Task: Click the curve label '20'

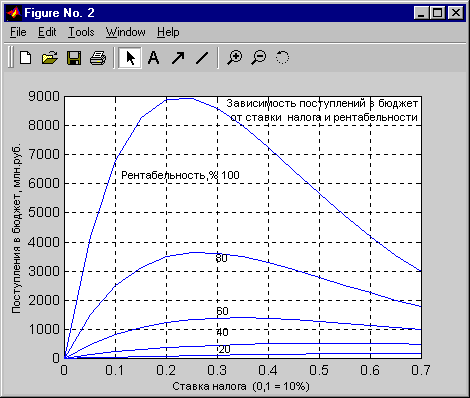Action: pyautogui.click(x=224, y=349)
